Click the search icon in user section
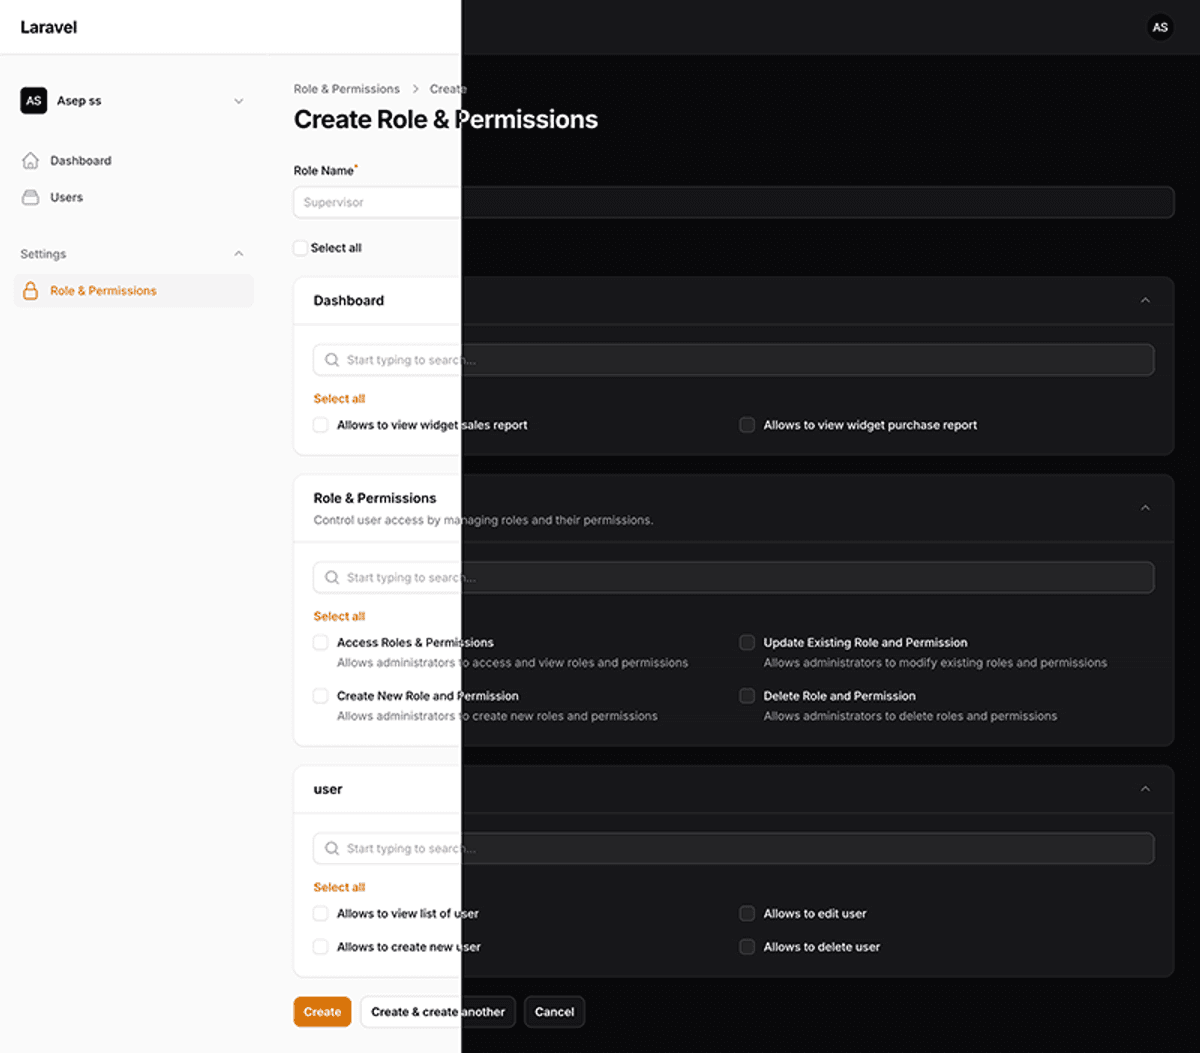The height and width of the screenshot is (1053, 1200). [332, 849]
